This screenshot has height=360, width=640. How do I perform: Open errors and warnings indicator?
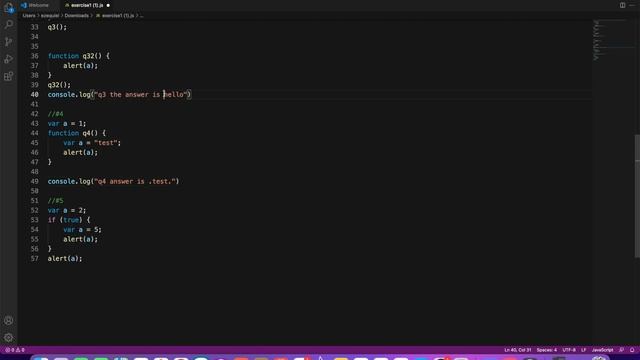(15, 350)
